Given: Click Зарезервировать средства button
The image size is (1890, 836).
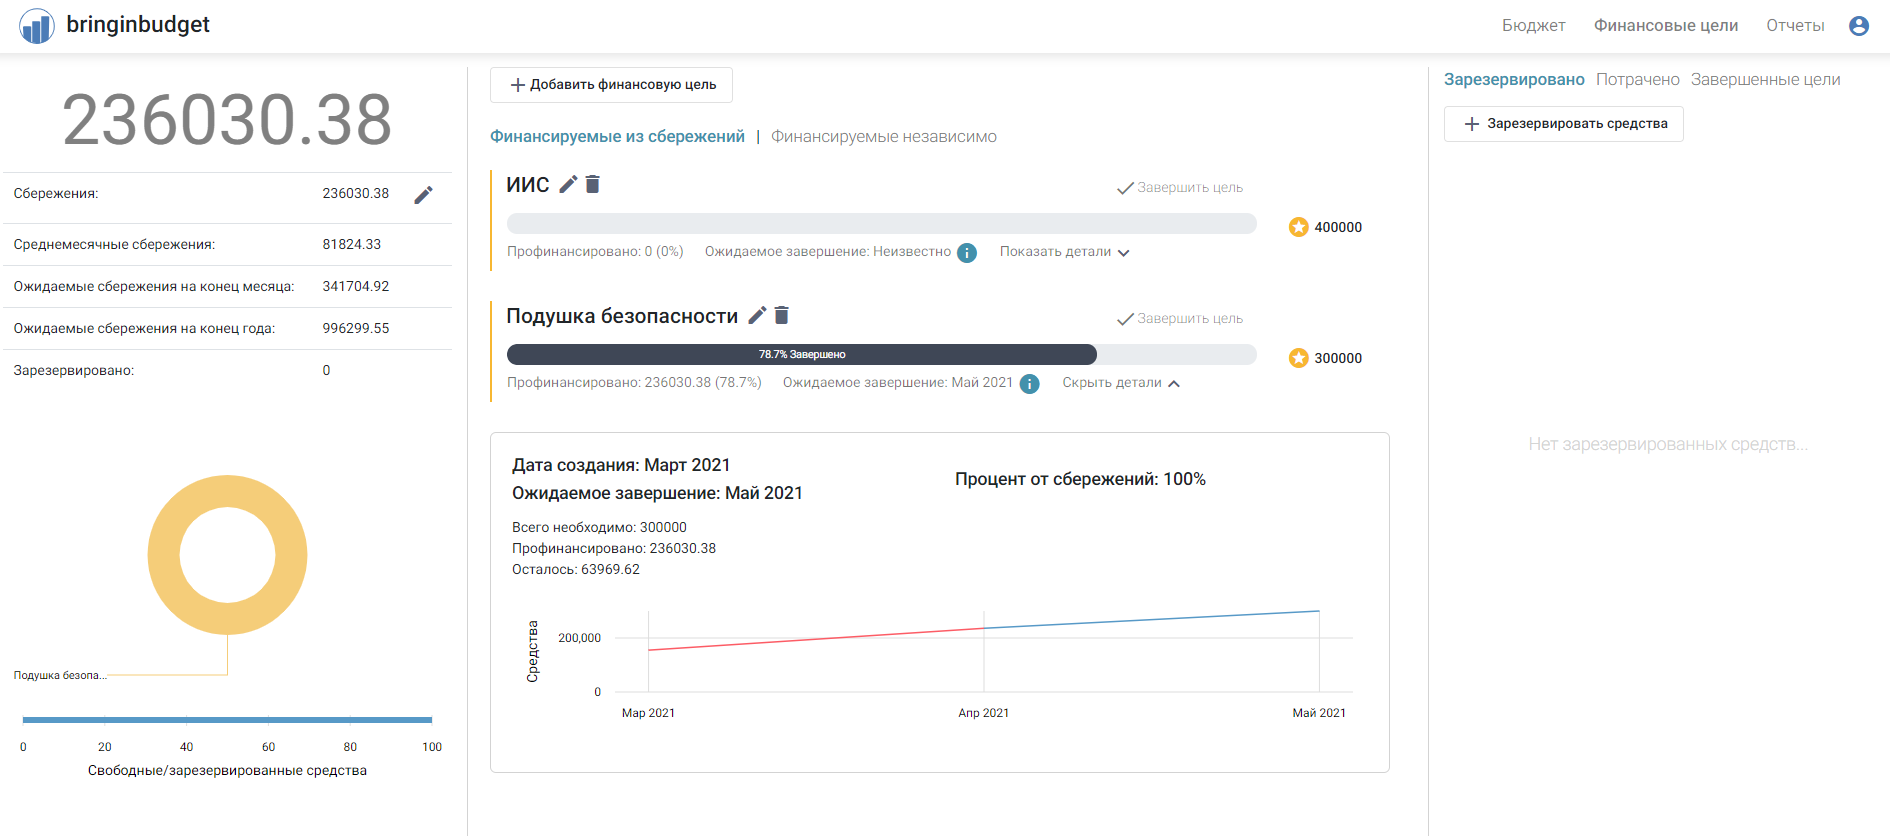Looking at the screenshot, I should (x=1563, y=124).
